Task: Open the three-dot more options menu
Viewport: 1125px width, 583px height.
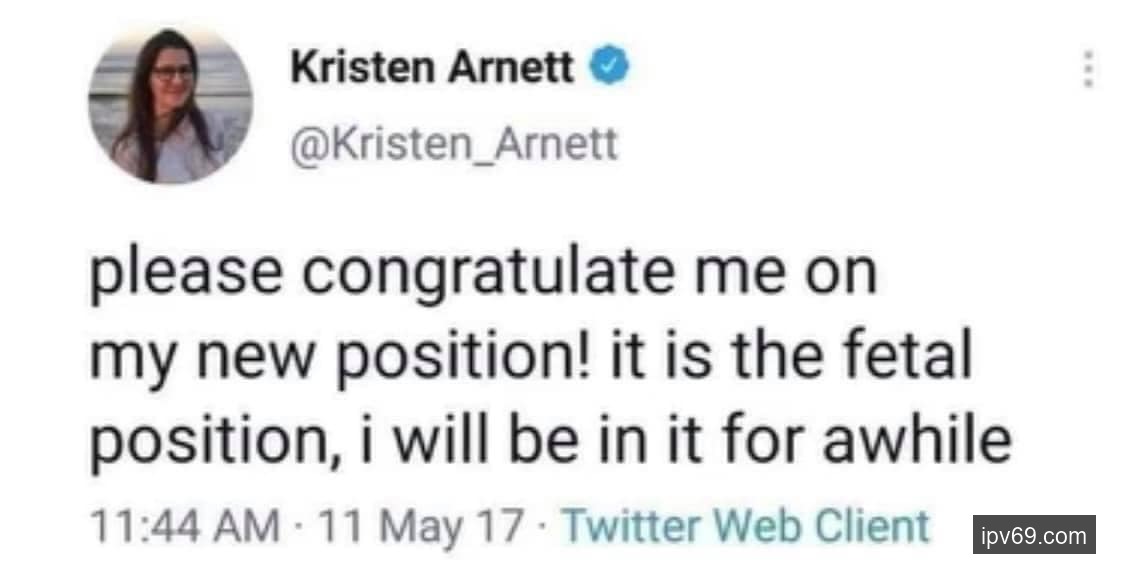Action: pos(1089,70)
